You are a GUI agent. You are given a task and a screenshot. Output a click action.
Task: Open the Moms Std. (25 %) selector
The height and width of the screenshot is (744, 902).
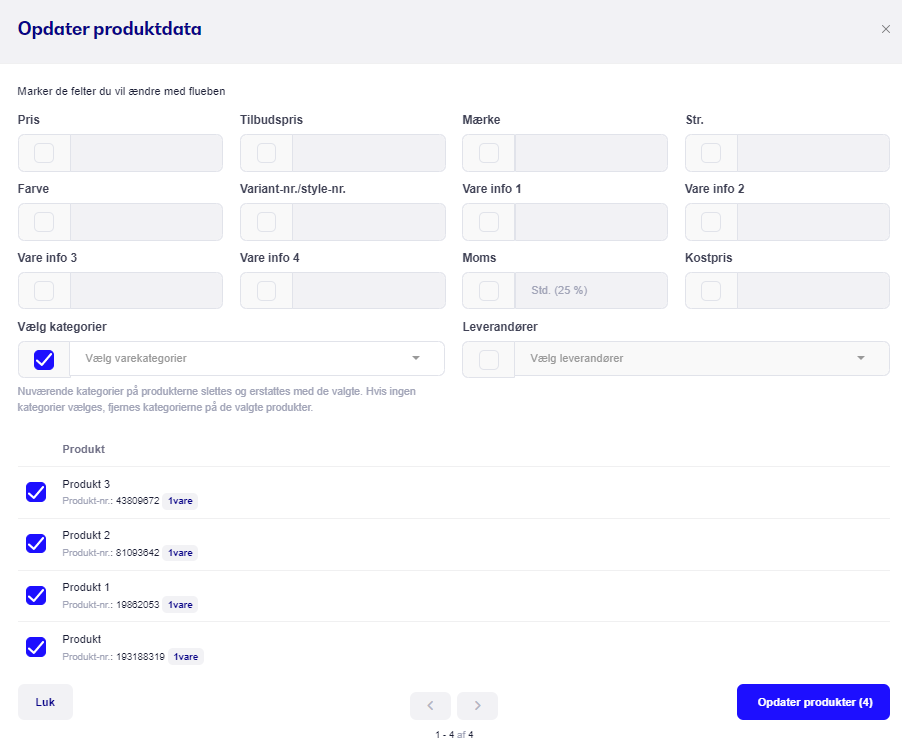[x=591, y=291]
